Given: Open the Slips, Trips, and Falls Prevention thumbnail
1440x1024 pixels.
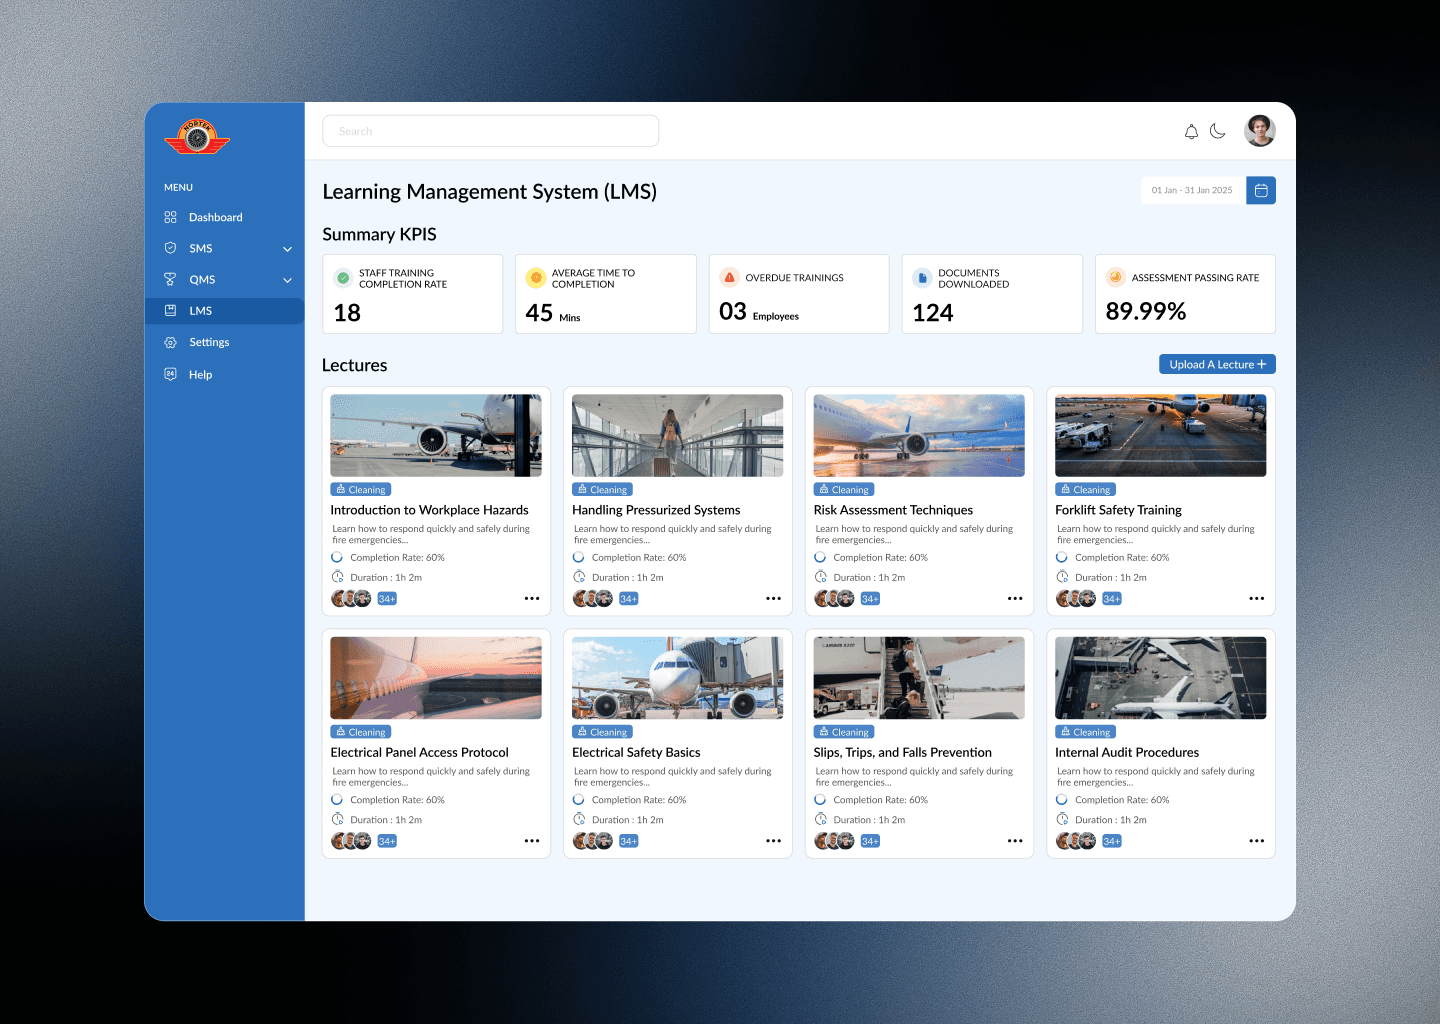Looking at the screenshot, I should [x=919, y=678].
